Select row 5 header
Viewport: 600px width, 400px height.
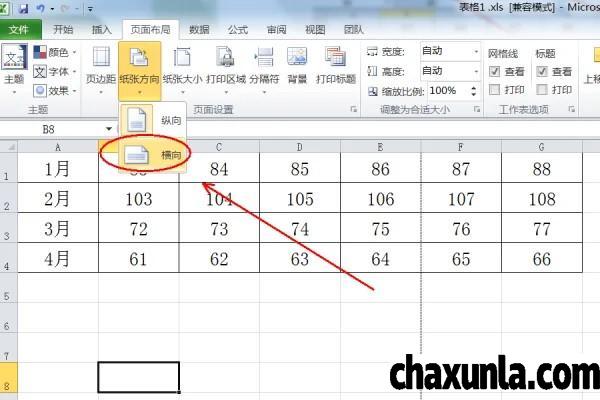tap(8, 287)
